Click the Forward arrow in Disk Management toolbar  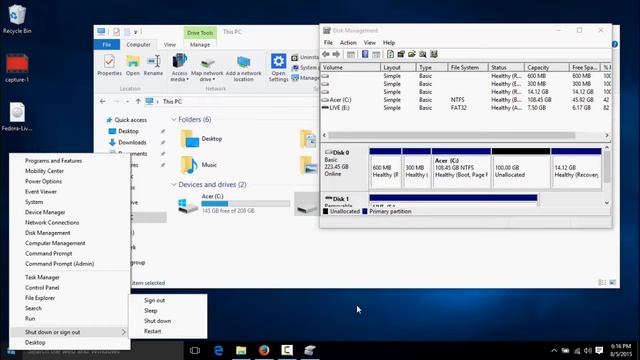336,54
